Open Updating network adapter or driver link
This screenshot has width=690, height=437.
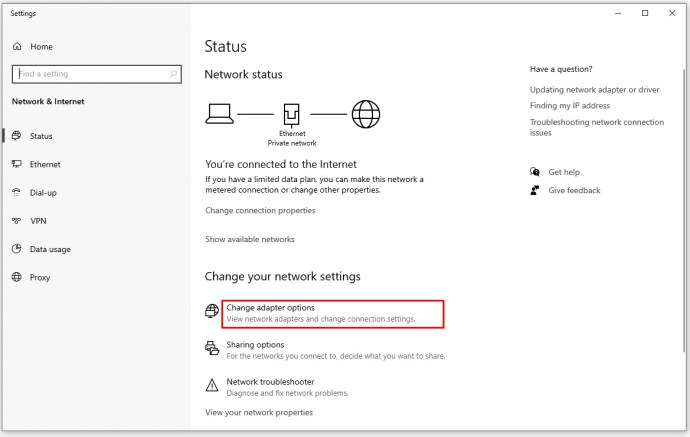[594, 90]
